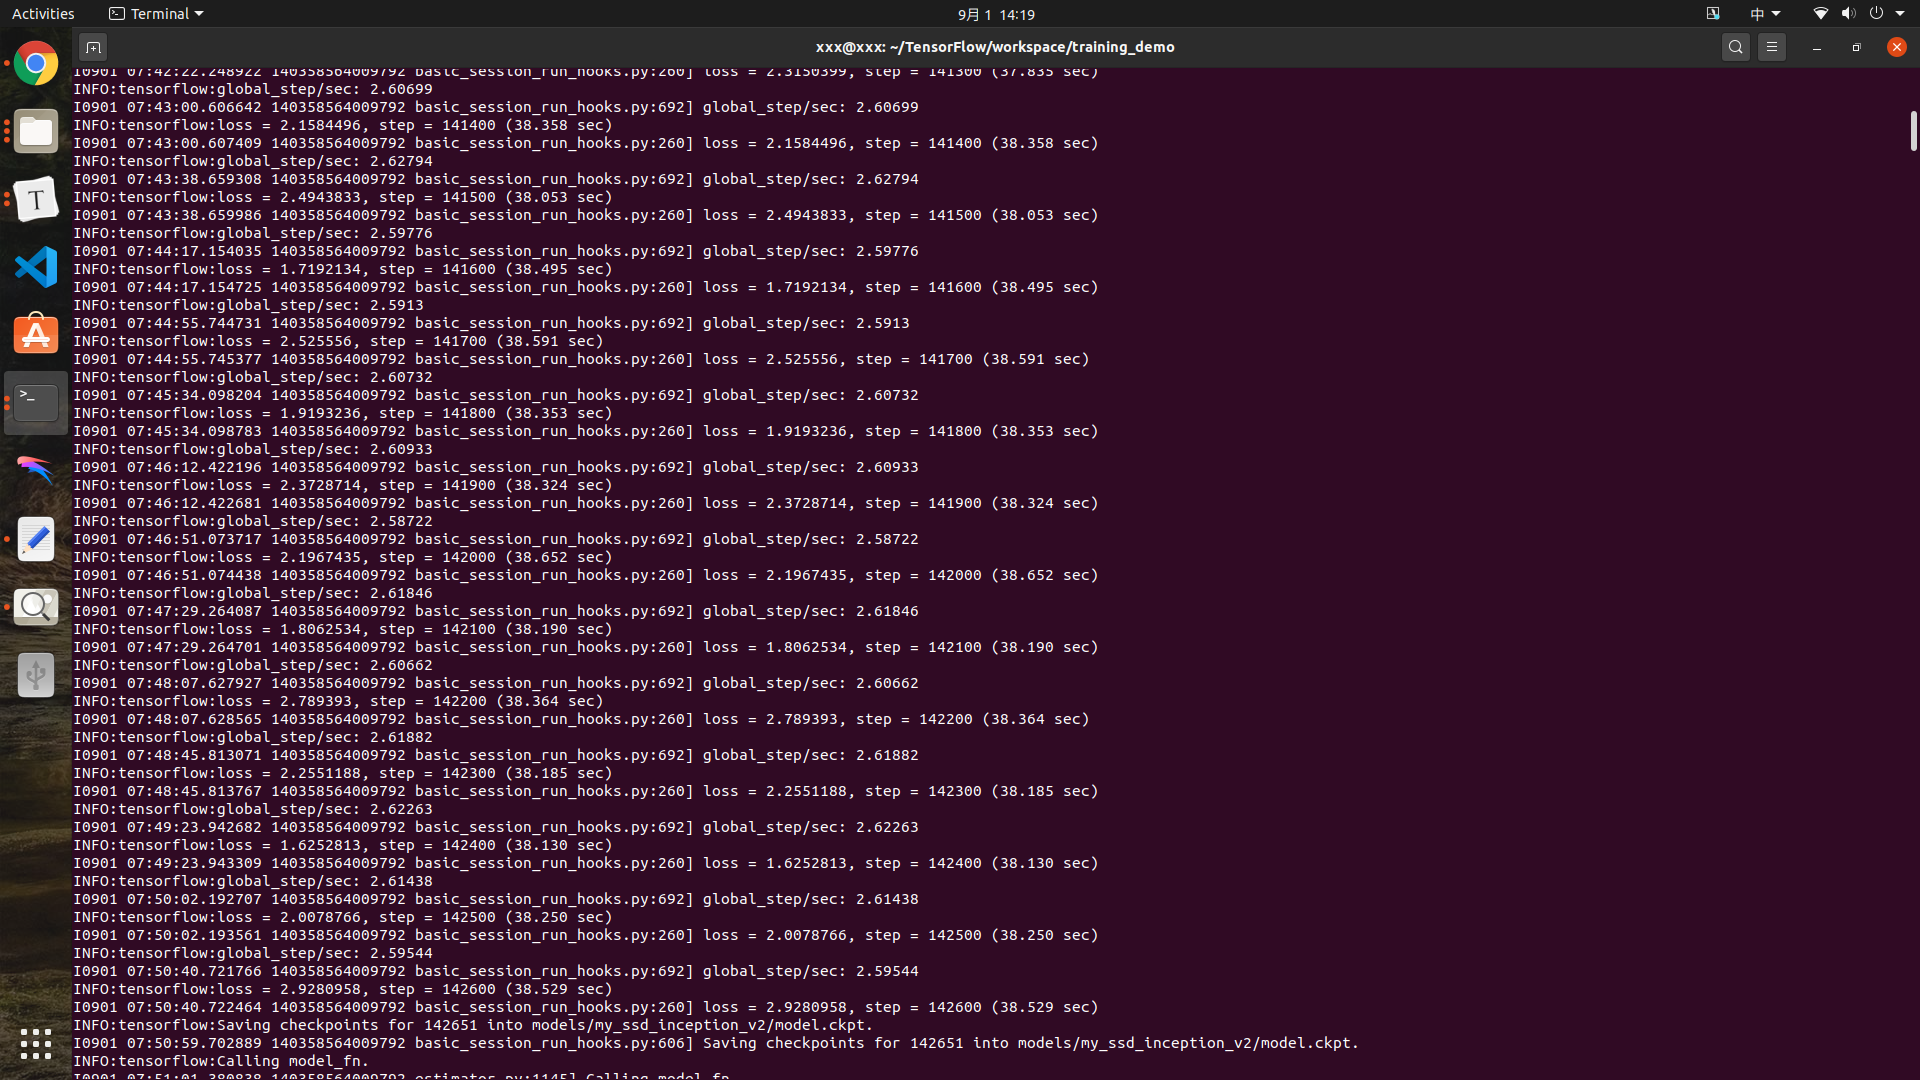Open Typora from the dock
The image size is (1920, 1080).
coord(36,200)
